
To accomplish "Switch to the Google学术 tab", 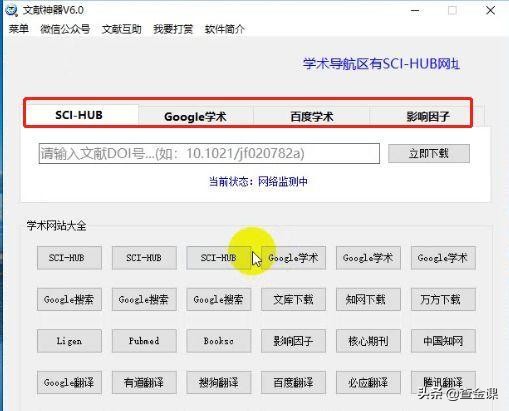I will coord(196,116).
